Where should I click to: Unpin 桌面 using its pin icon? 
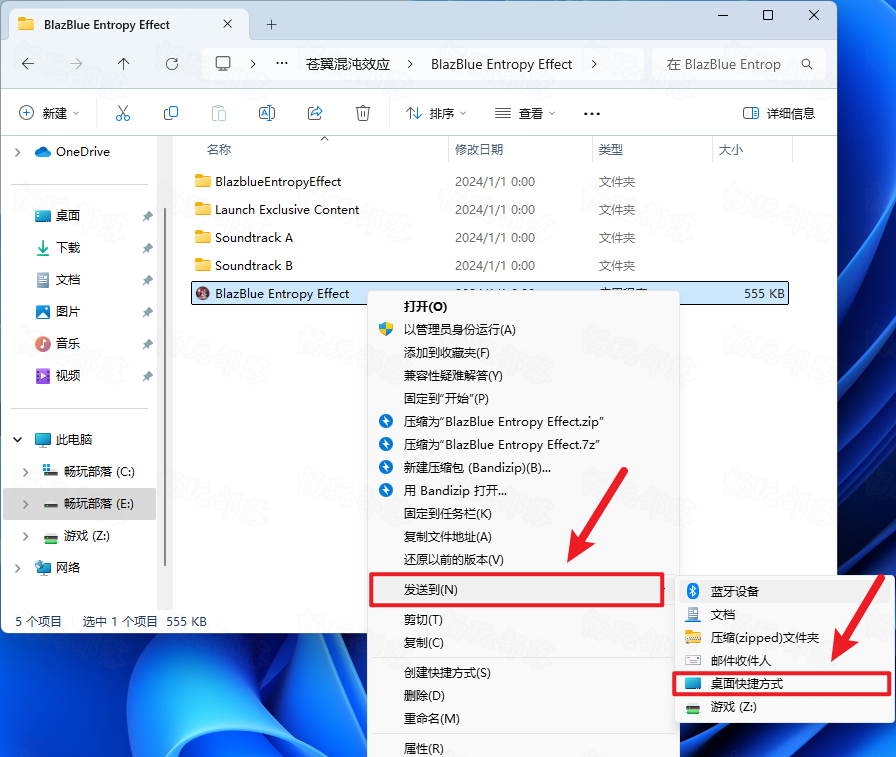click(147, 216)
